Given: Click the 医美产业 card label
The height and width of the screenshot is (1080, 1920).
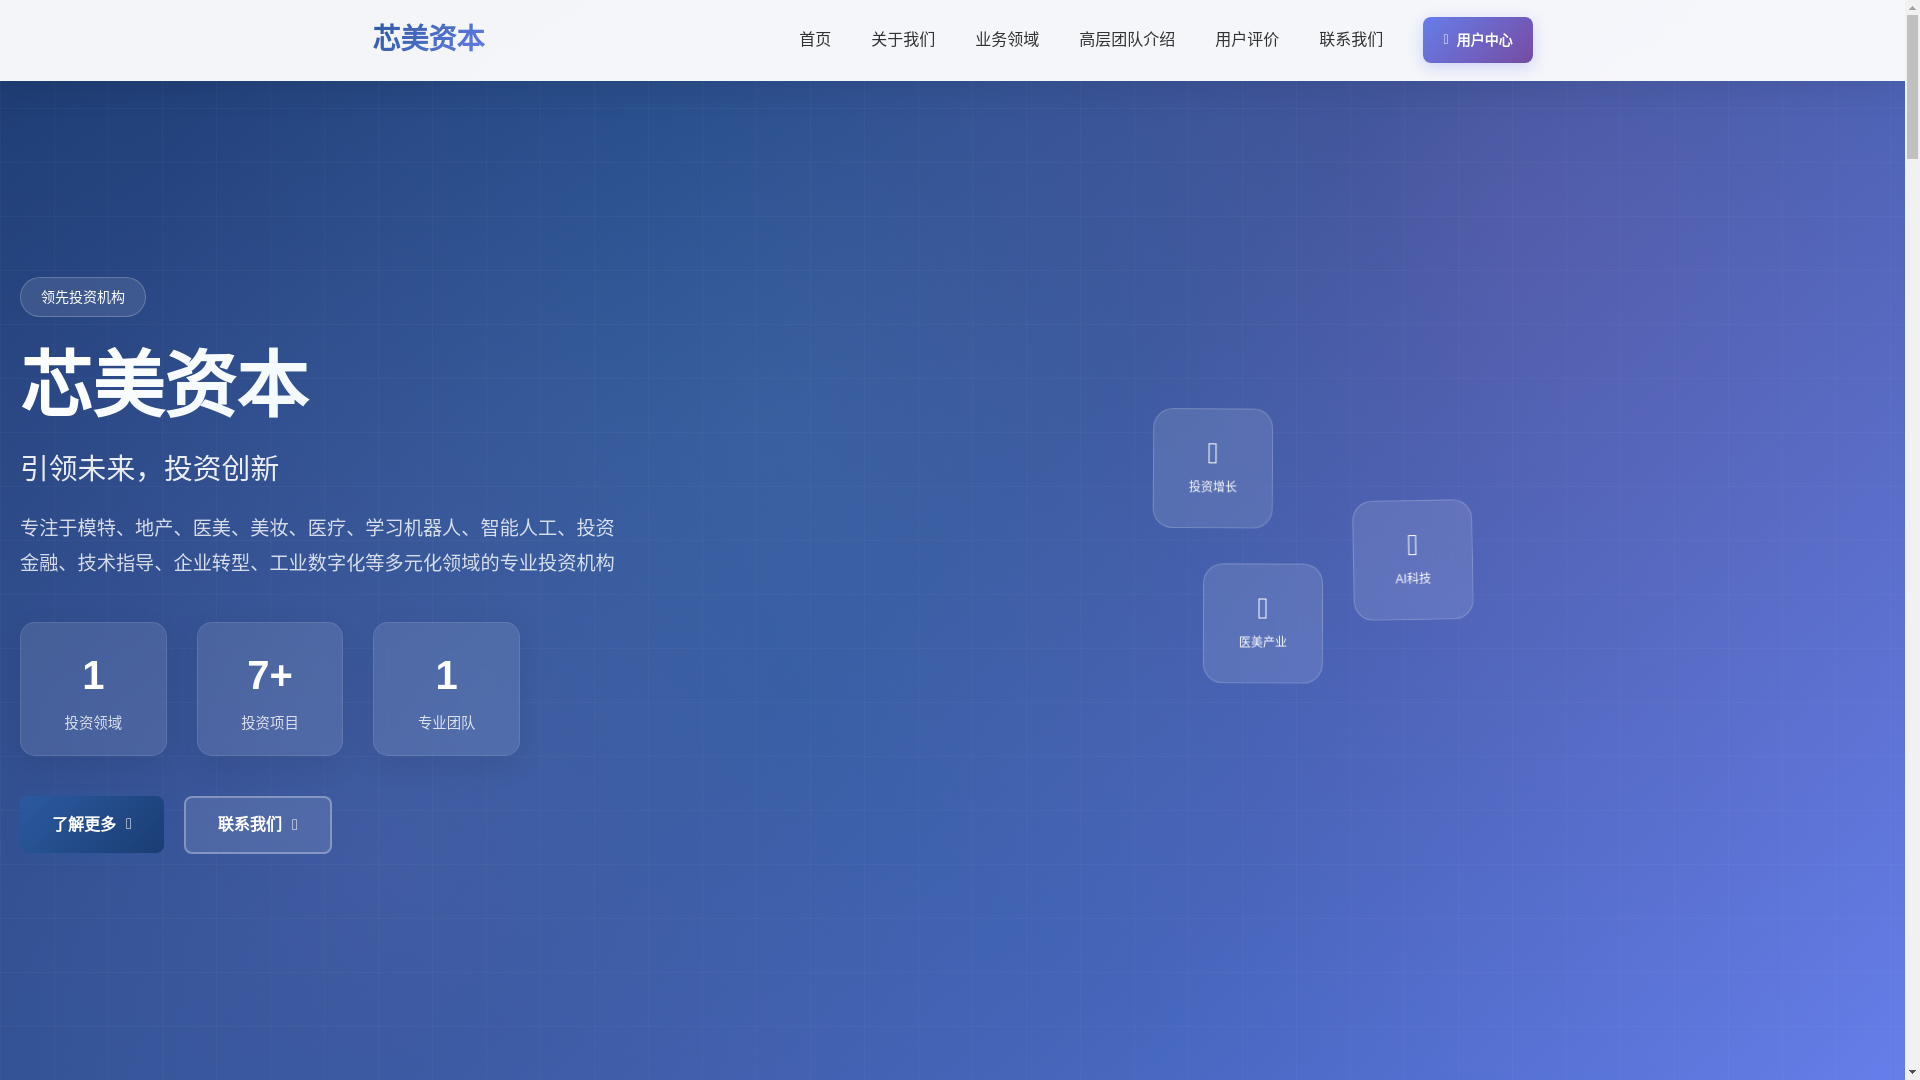Looking at the screenshot, I should [1263, 642].
